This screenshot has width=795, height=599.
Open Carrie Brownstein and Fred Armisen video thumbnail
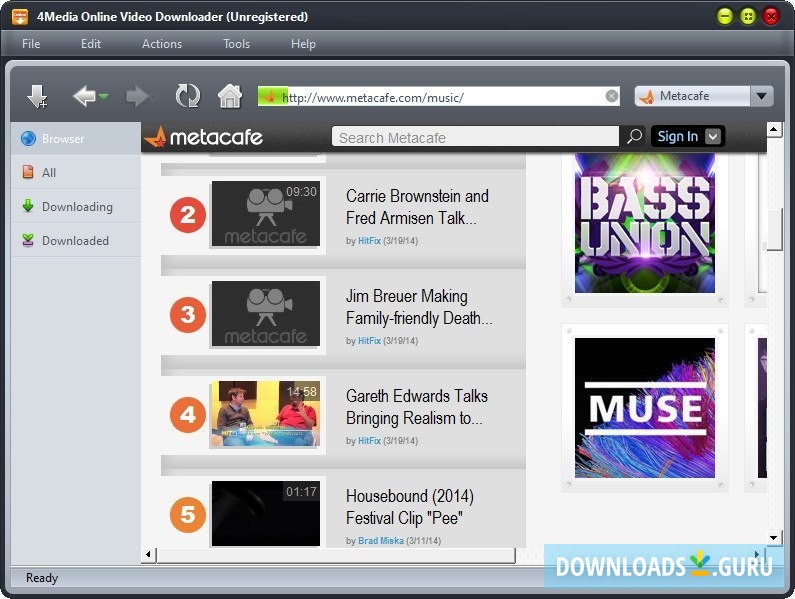[x=266, y=214]
